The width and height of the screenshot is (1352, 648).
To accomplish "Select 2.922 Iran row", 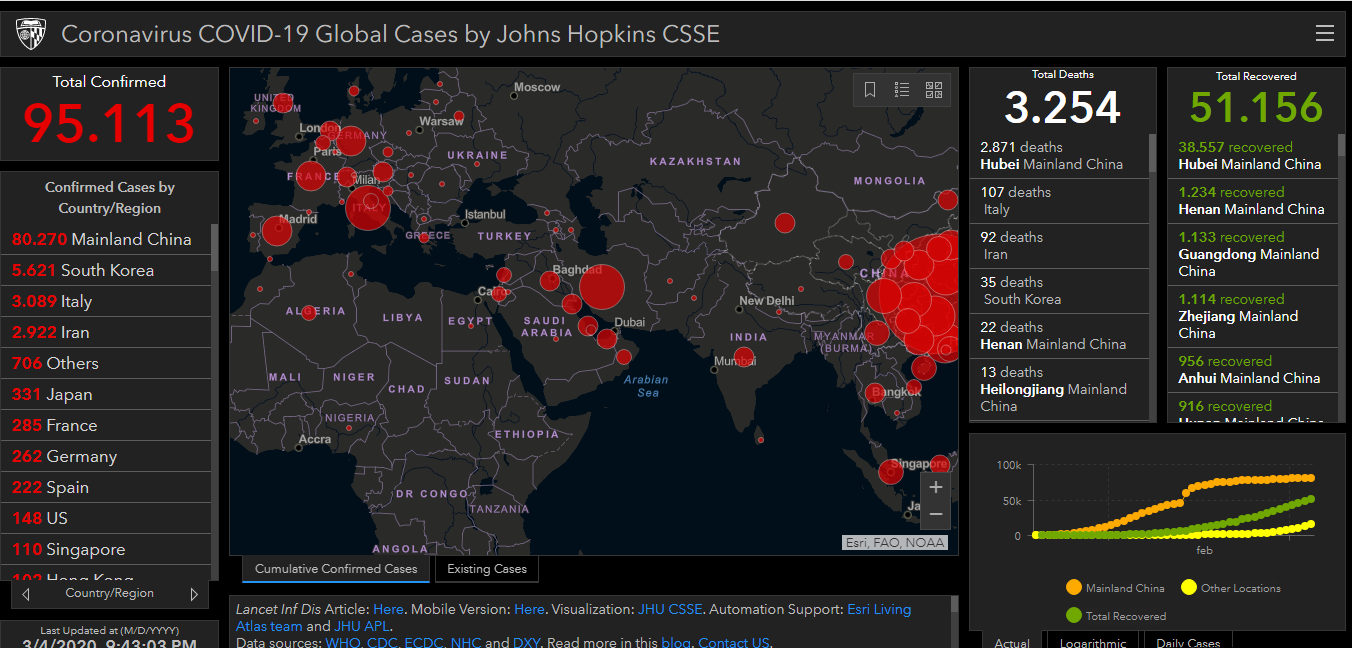I will [106, 332].
